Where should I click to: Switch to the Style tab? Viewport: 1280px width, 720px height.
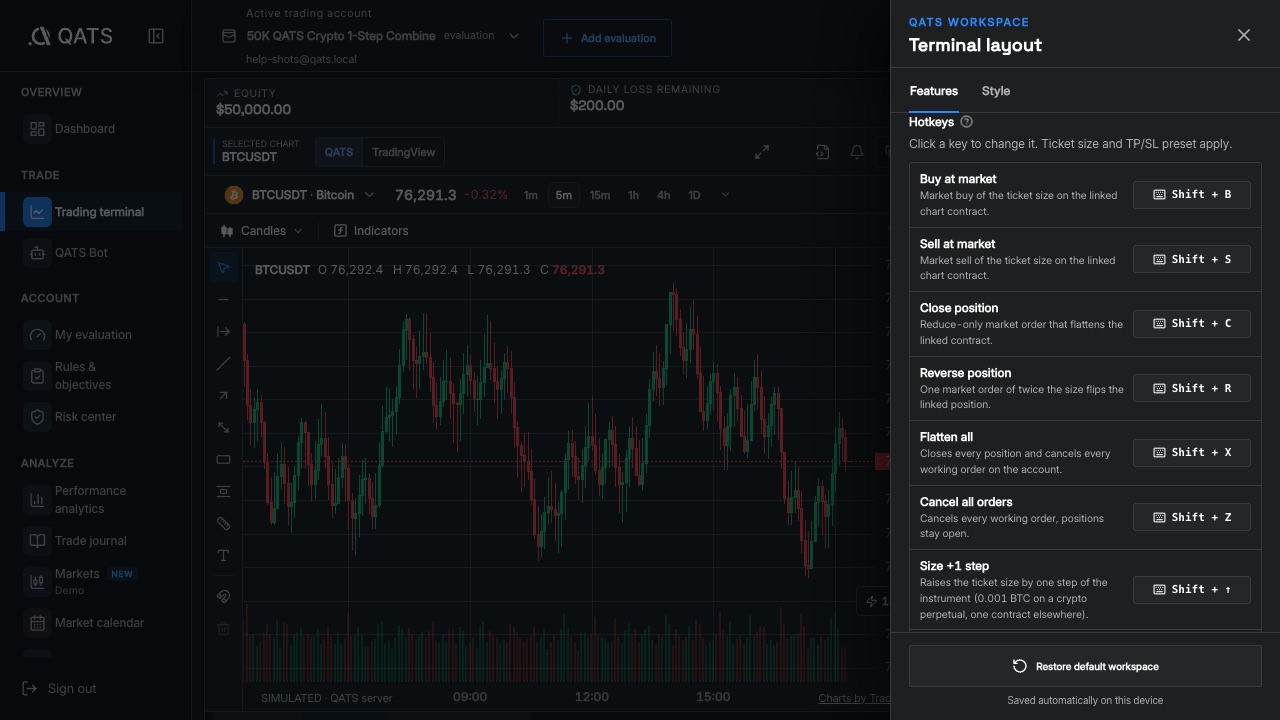pyautogui.click(x=996, y=91)
